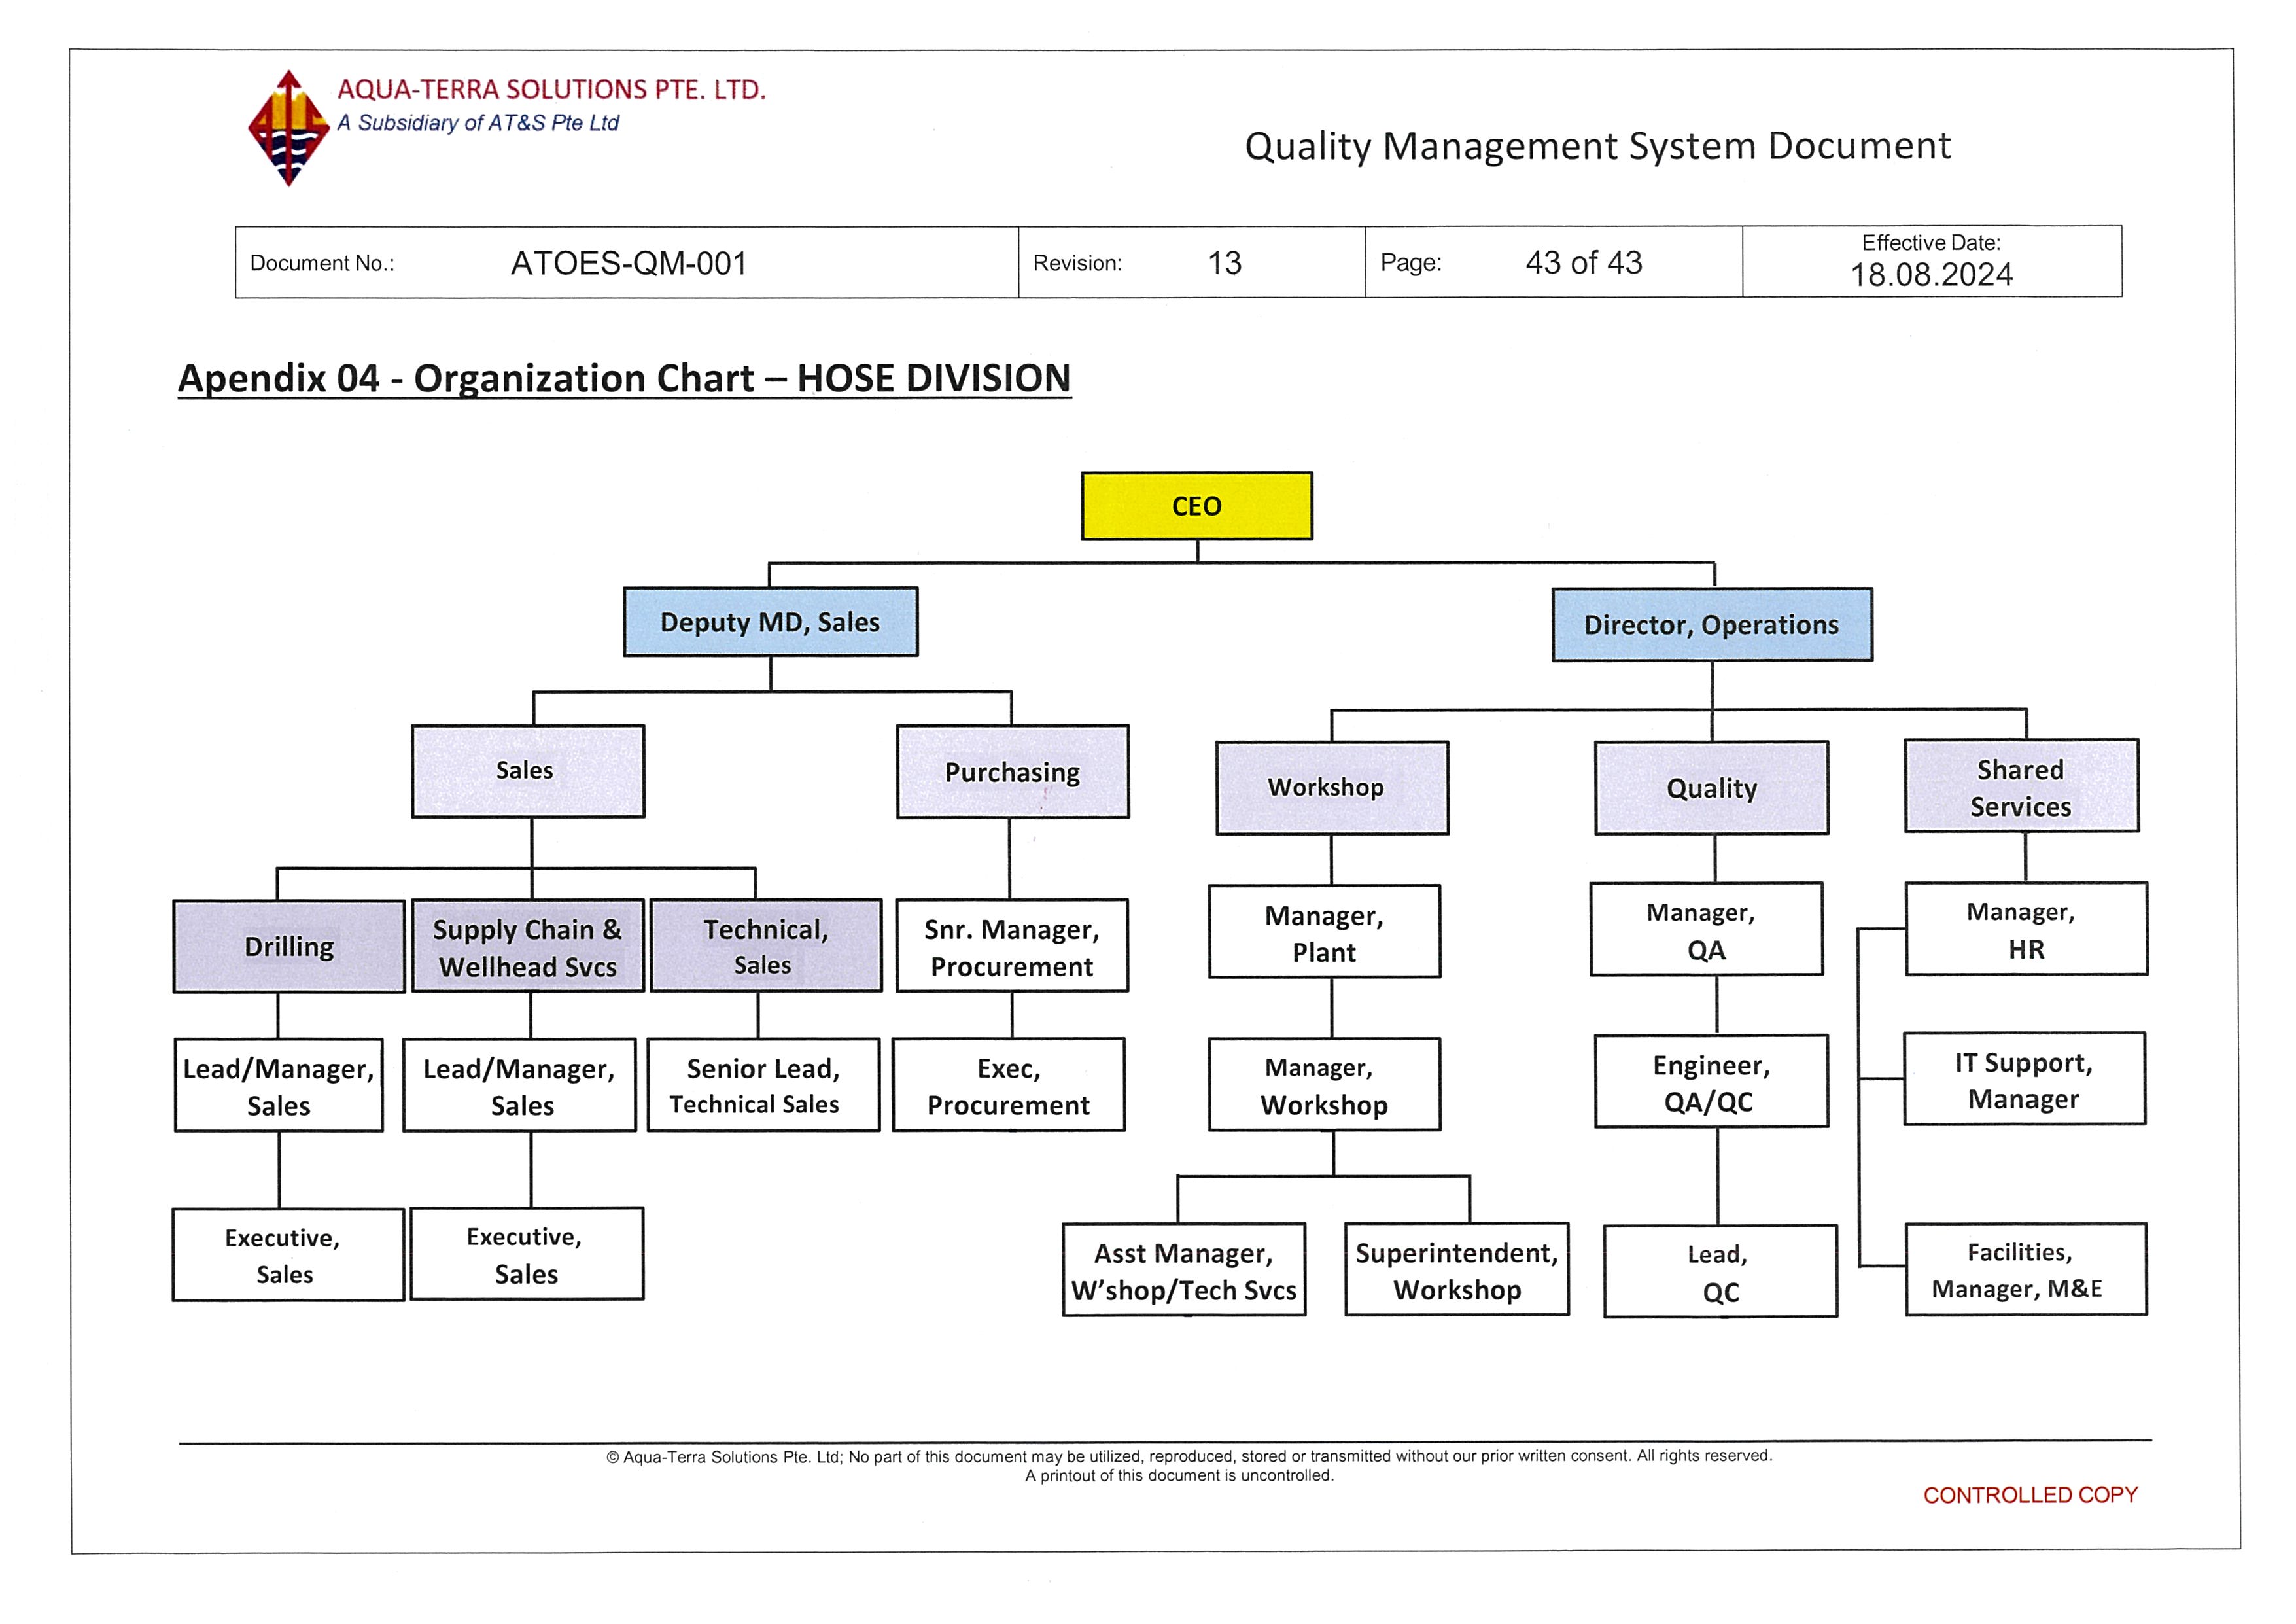
Task: Click the Deputy MD, Sales box
Action: 770,622
